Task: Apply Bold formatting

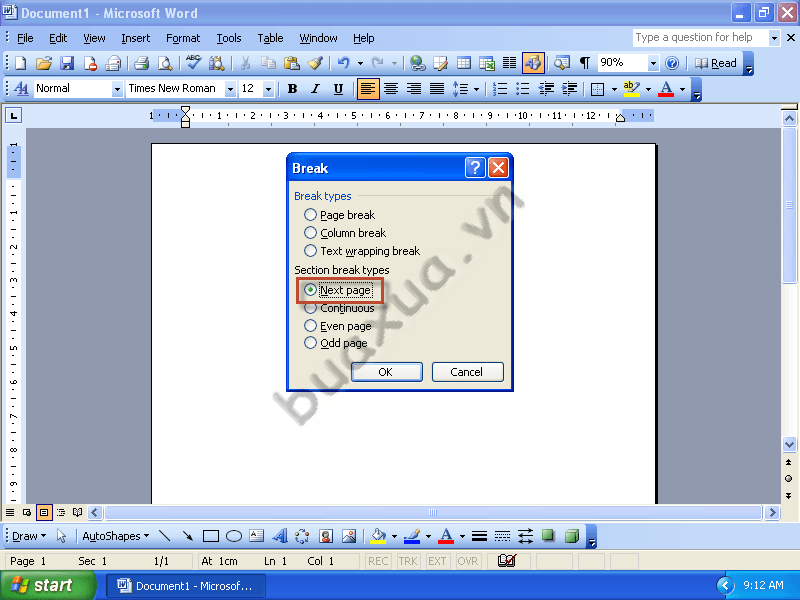Action: [292, 89]
